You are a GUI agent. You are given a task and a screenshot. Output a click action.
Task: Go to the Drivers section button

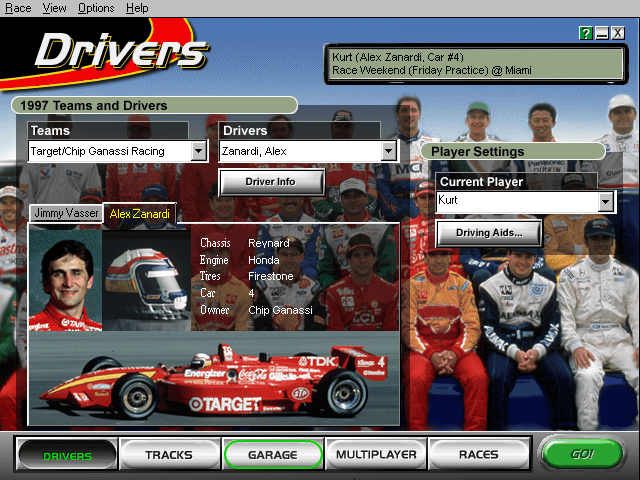[67, 455]
